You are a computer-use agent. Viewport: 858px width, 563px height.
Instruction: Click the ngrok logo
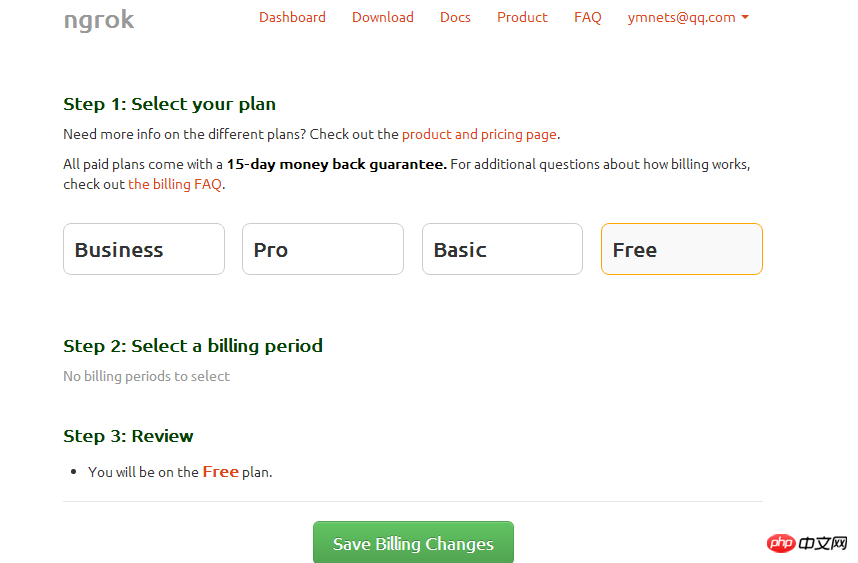[99, 20]
